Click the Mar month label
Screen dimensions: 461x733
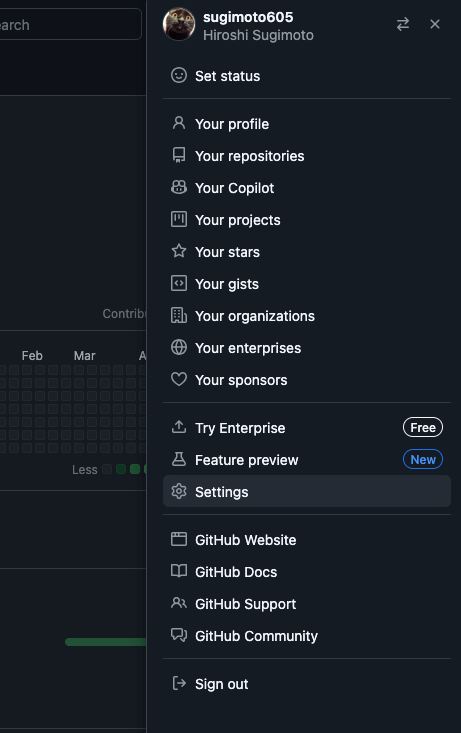[x=85, y=356]
